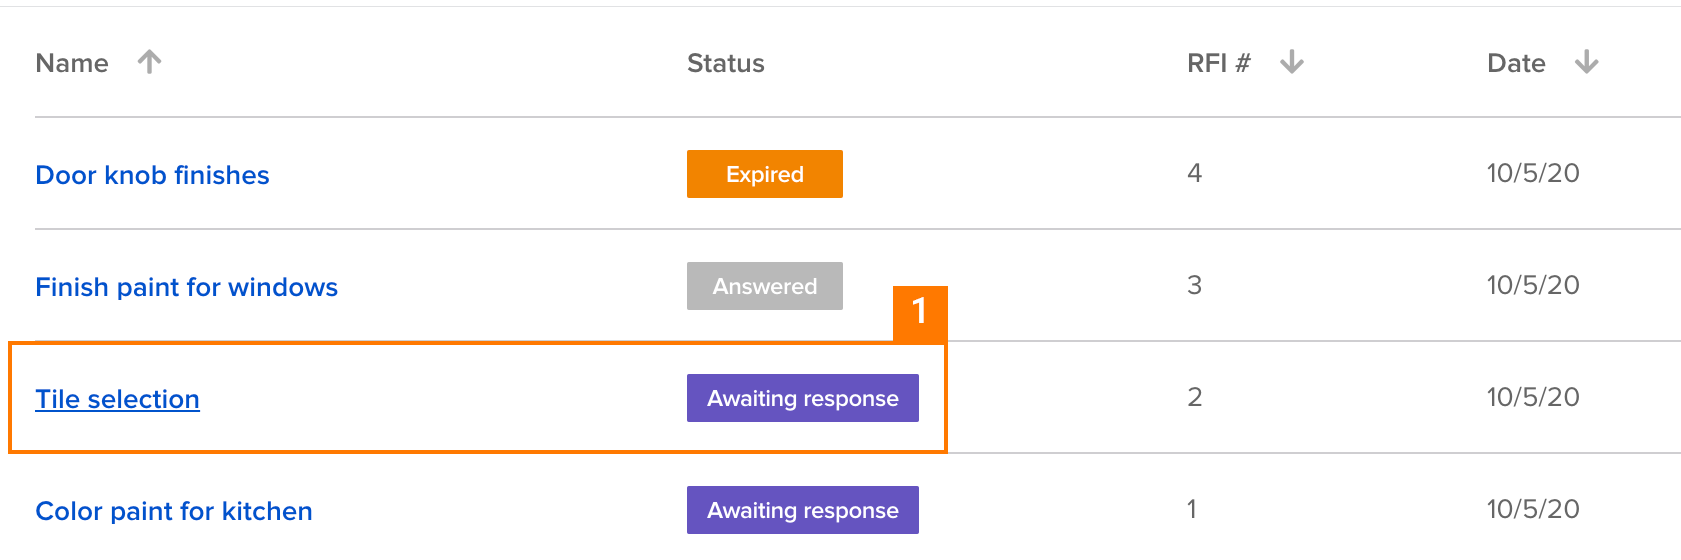The image size is (1681, 560).
Task: Click the orange annotation marker numbered 1
Action: coord(920,314)
